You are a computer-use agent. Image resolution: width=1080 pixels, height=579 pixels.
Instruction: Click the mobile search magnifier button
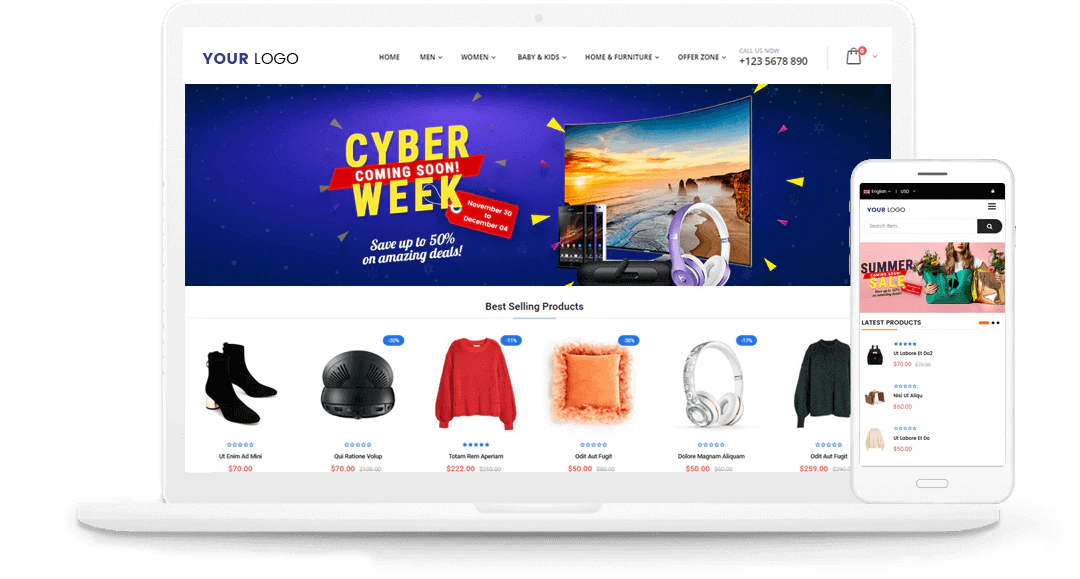989,226
